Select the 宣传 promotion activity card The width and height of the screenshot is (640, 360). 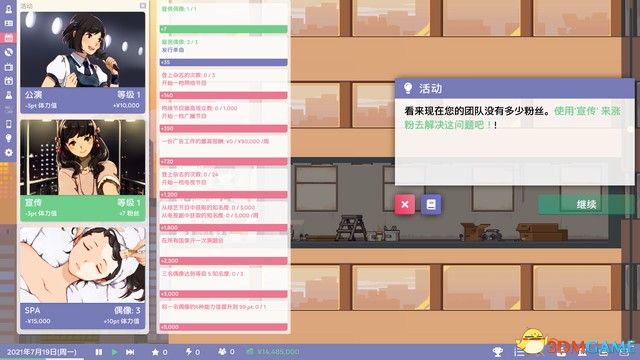(82, 171)
